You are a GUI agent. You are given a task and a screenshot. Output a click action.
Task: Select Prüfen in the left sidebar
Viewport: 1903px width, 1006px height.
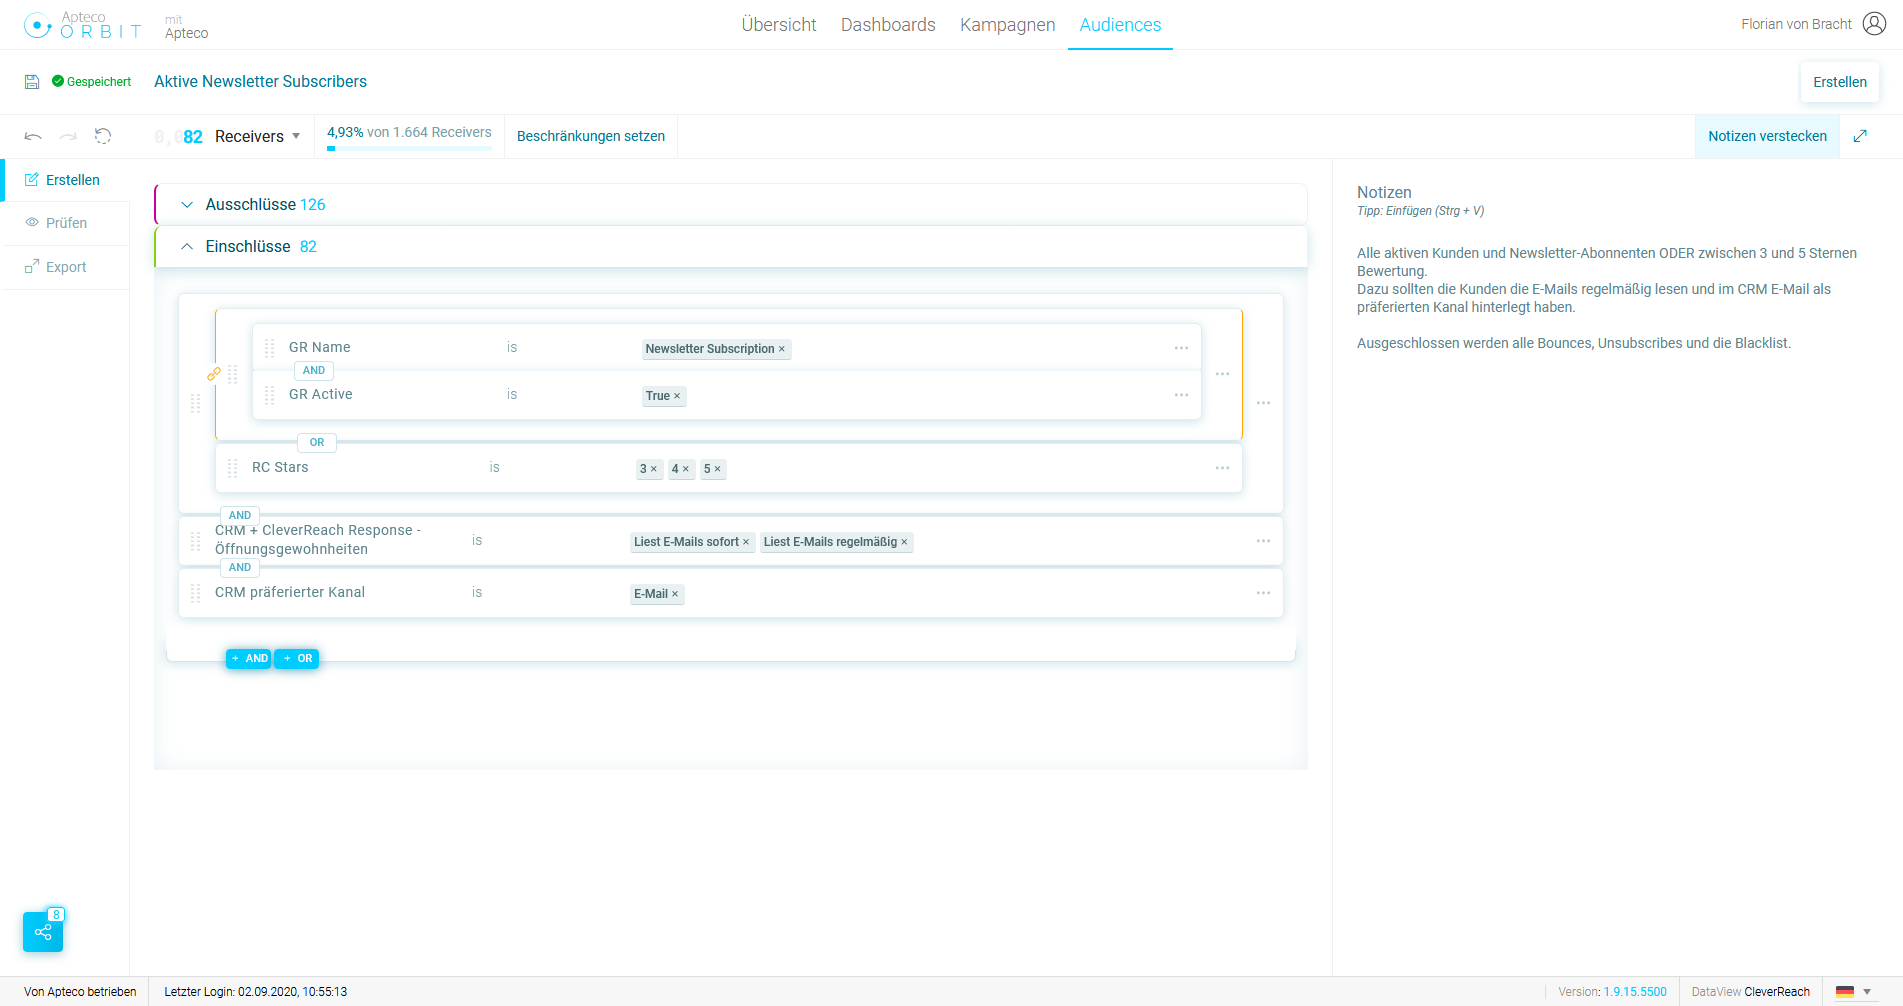(66, 223)
